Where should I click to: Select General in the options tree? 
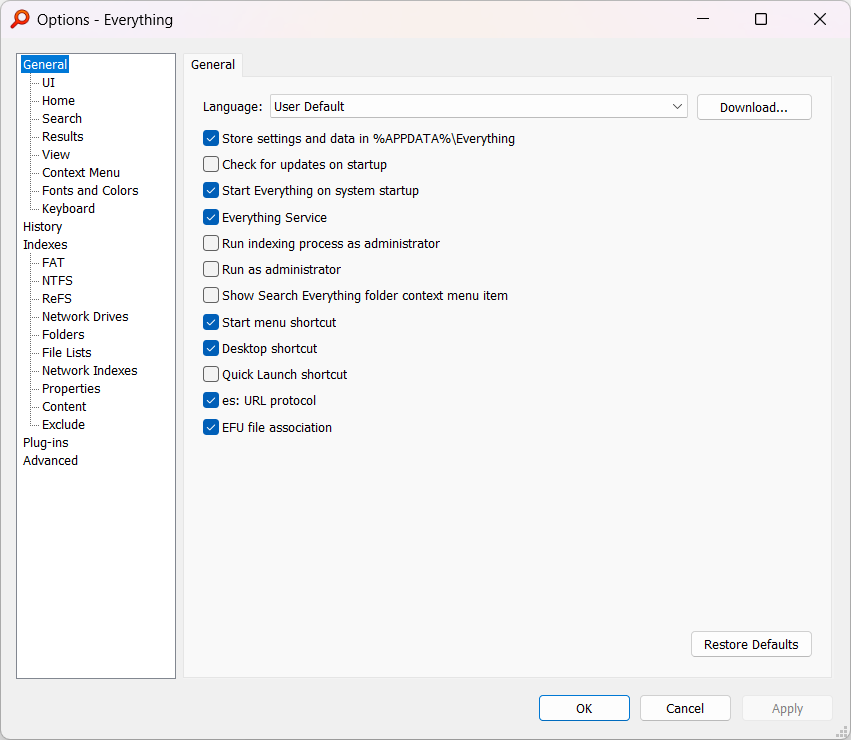pyautogui.click(x=45, y=65)
